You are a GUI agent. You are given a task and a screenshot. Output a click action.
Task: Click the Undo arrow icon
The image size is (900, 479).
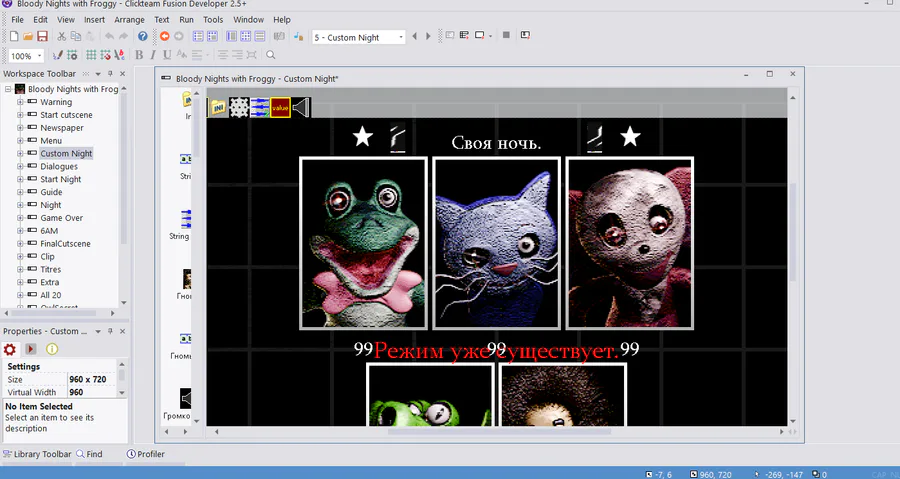(x=109, y=36)
